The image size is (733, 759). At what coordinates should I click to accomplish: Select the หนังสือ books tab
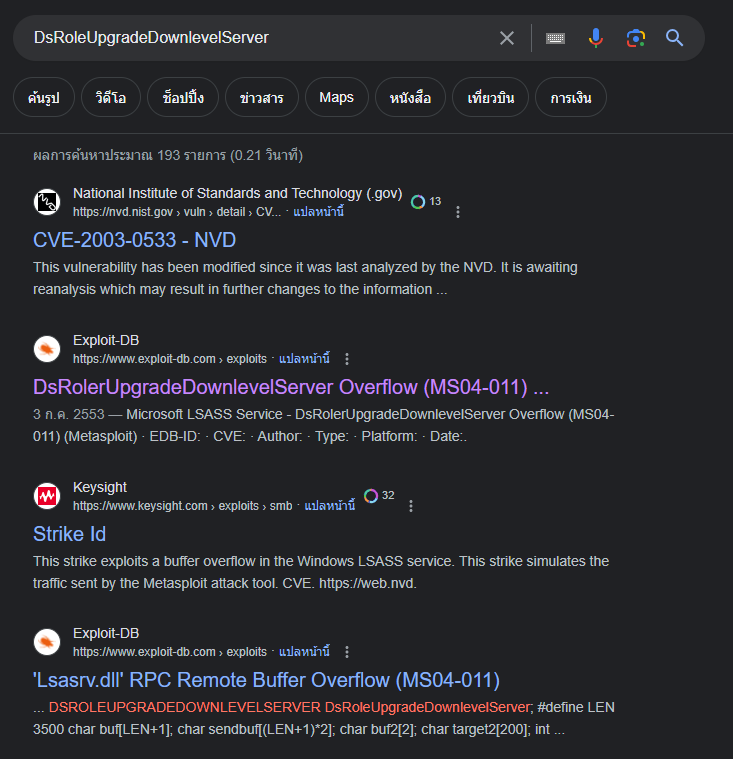(410, 97)
